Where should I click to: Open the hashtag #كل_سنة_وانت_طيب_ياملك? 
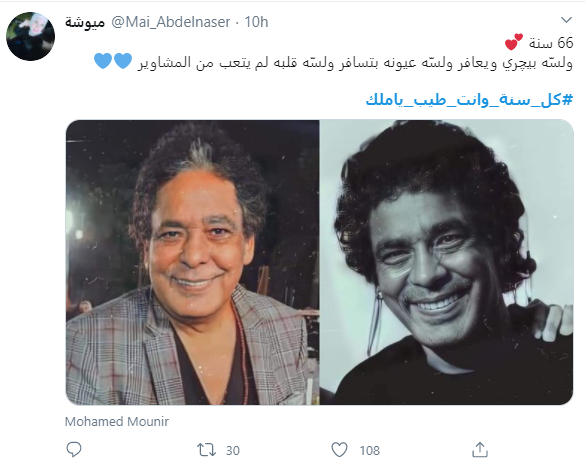469,100
